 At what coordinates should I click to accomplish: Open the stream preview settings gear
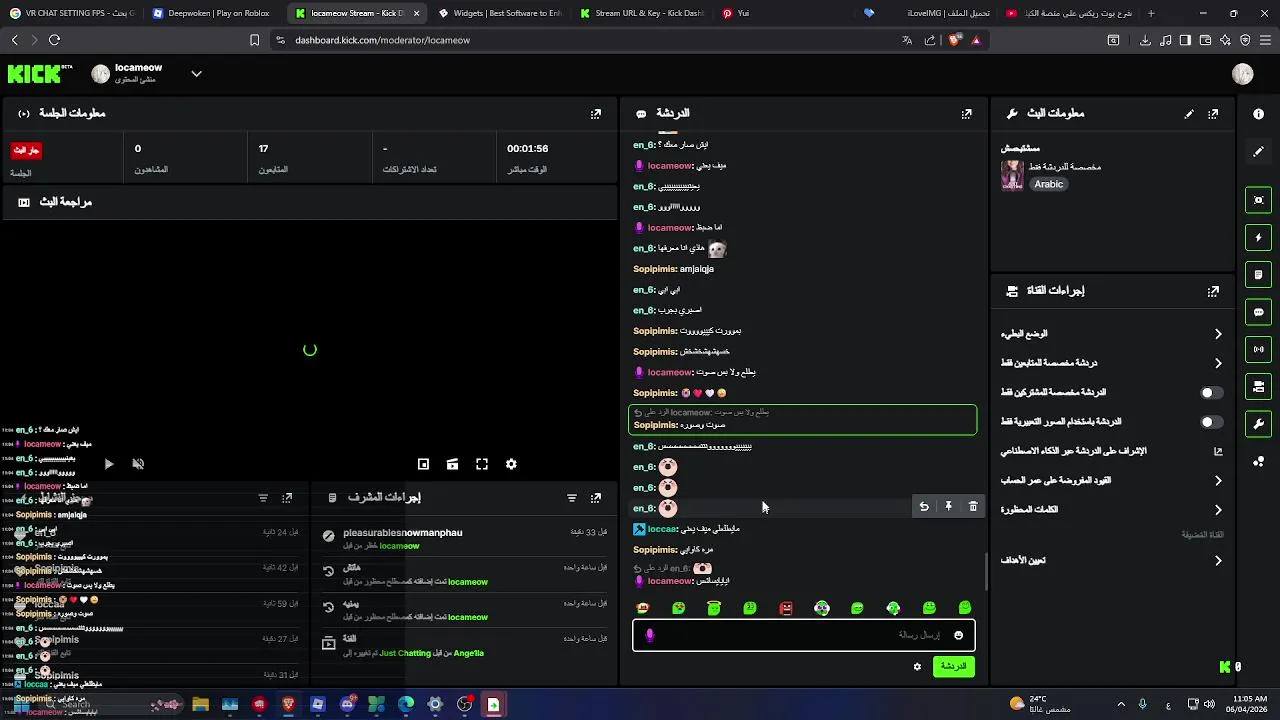tap(511, 464)
